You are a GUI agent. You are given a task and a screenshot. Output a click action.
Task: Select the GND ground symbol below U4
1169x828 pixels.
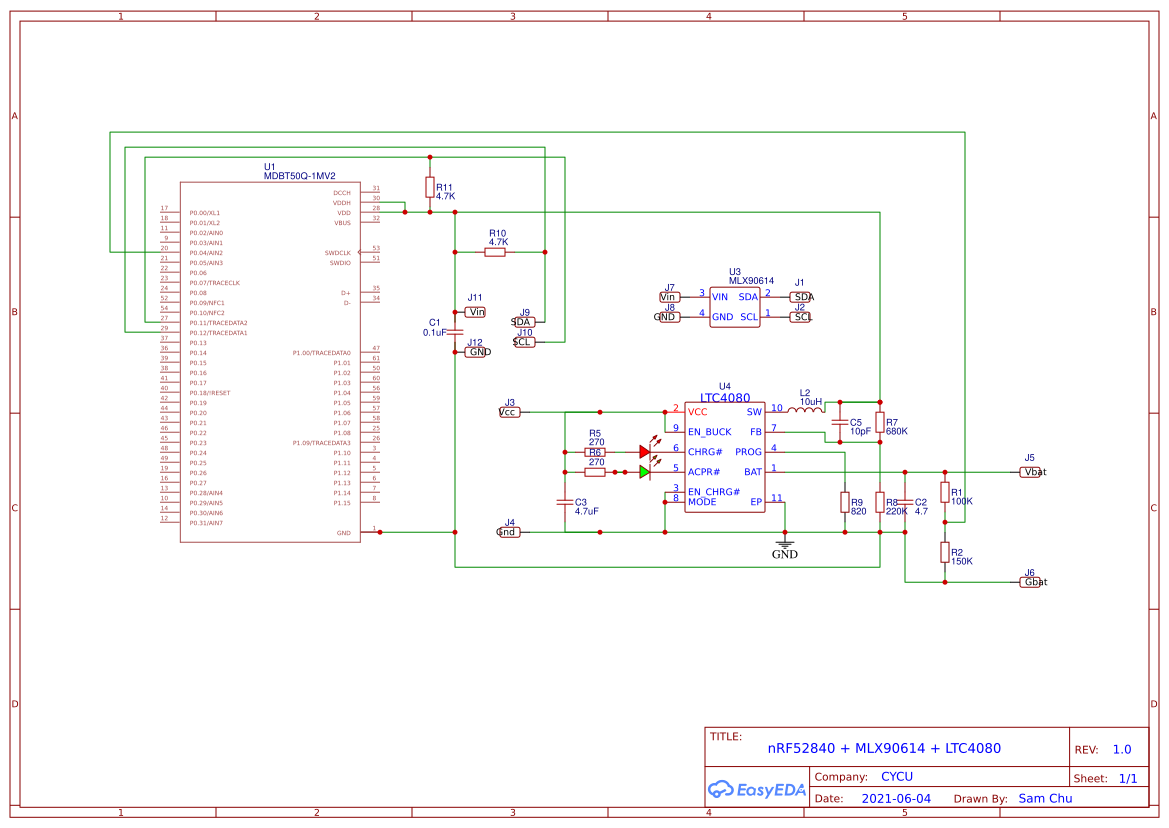[785, 545]
